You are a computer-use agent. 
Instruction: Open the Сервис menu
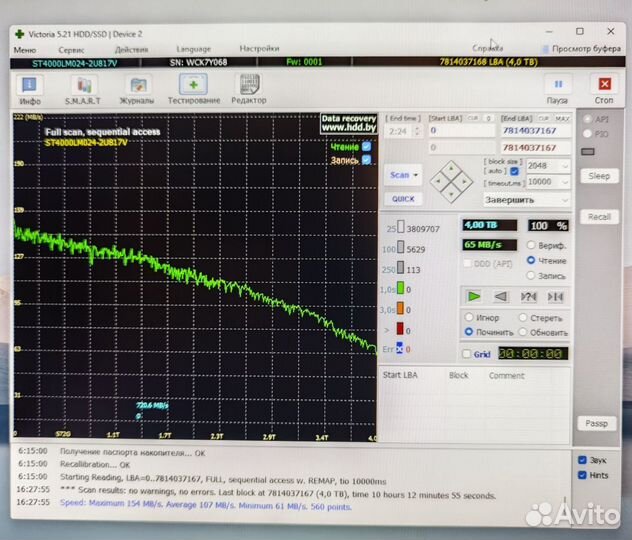click(x=71, y=49)
